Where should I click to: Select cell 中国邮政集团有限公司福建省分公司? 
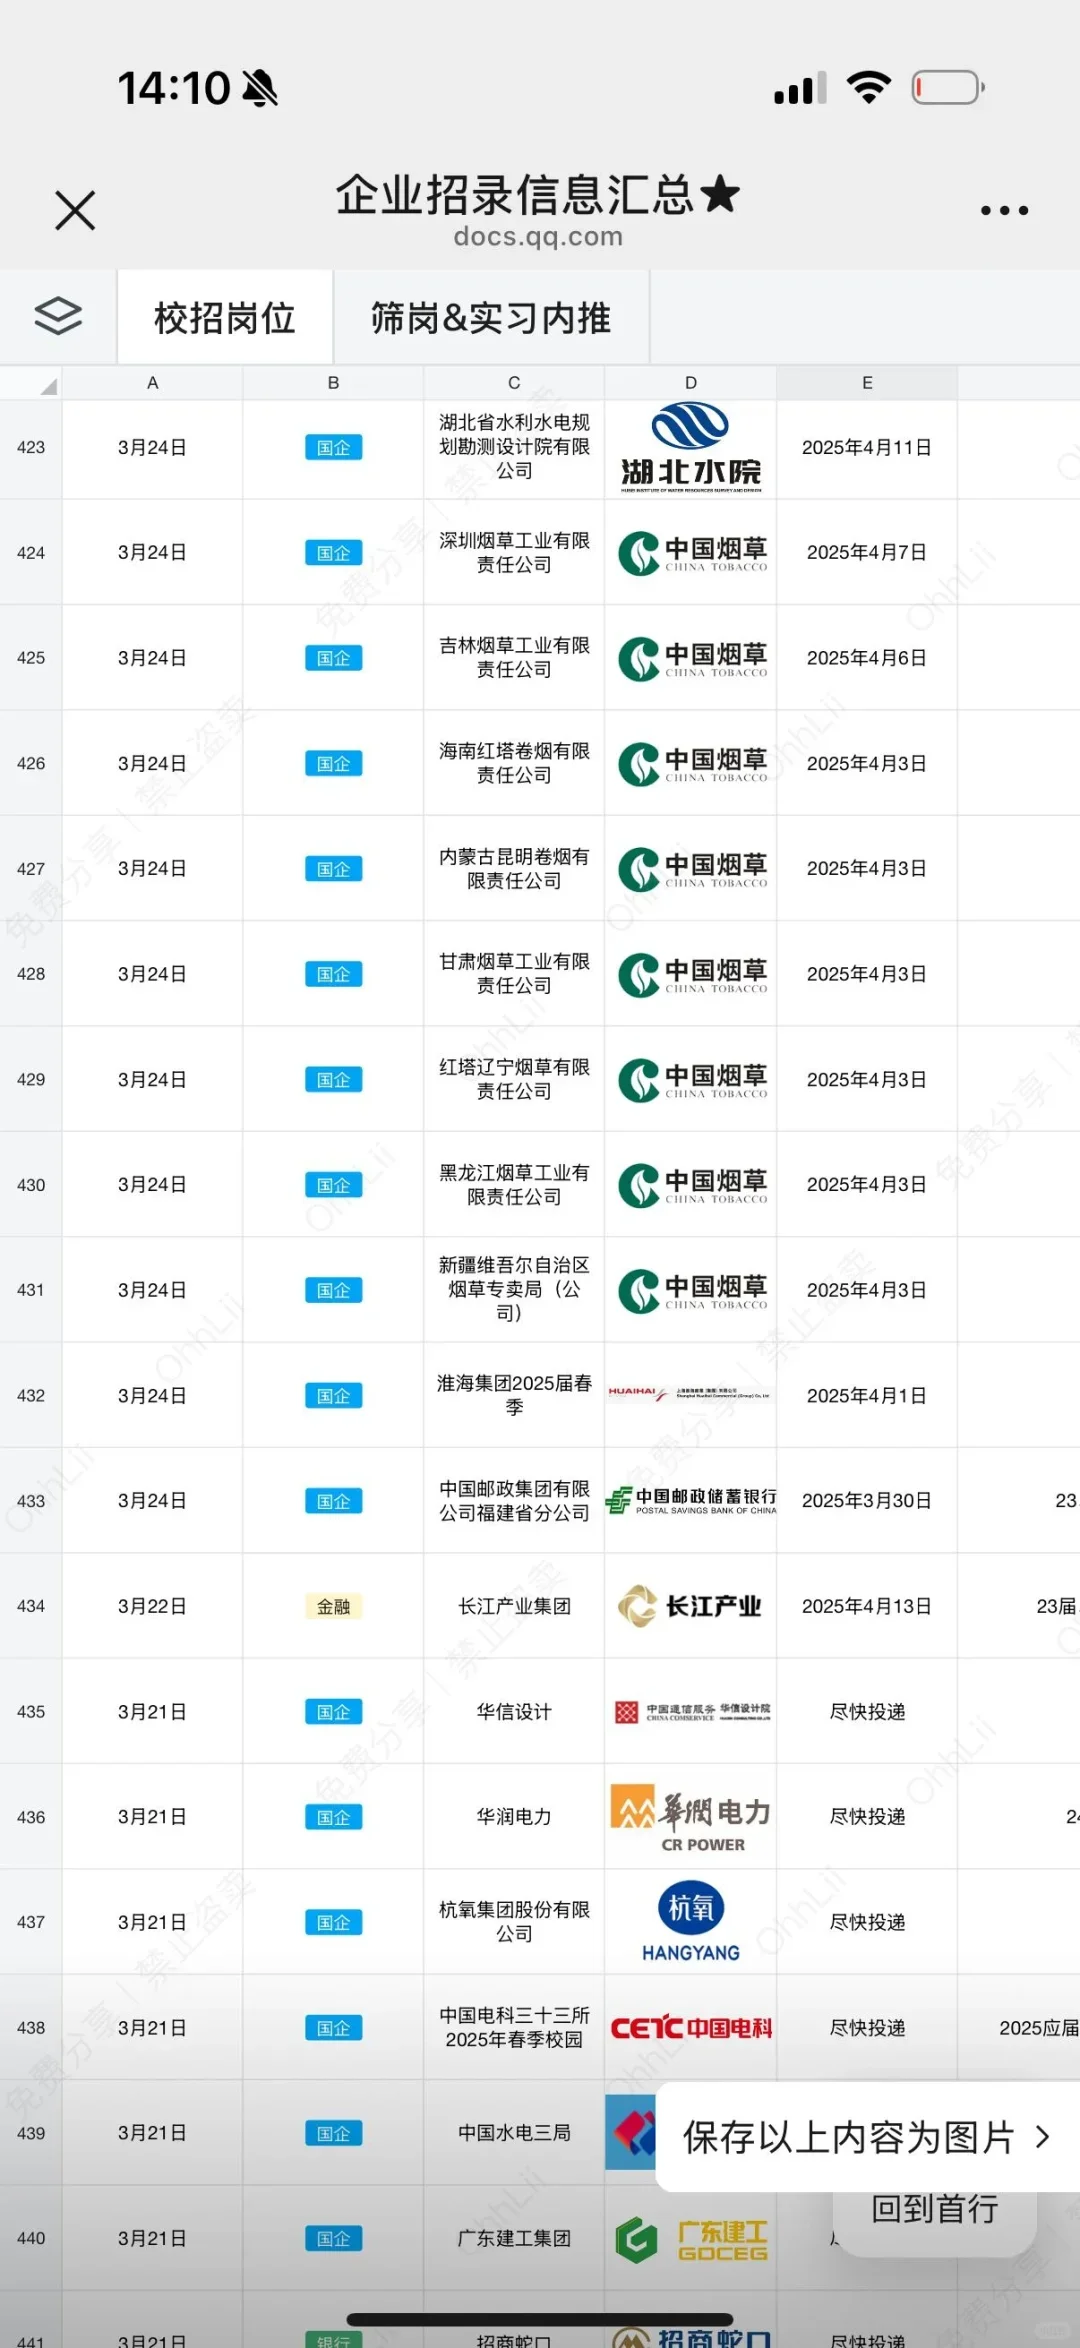[514, 1500]
